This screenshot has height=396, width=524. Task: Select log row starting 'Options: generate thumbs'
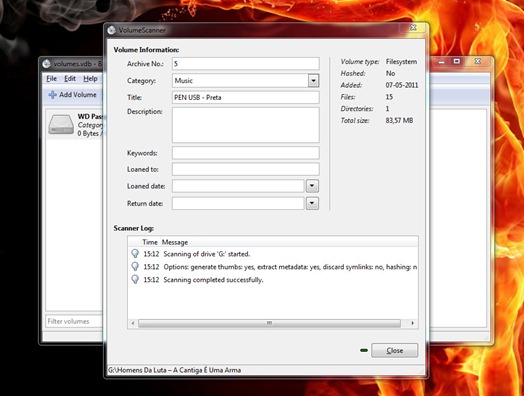[x=273, y=267]
